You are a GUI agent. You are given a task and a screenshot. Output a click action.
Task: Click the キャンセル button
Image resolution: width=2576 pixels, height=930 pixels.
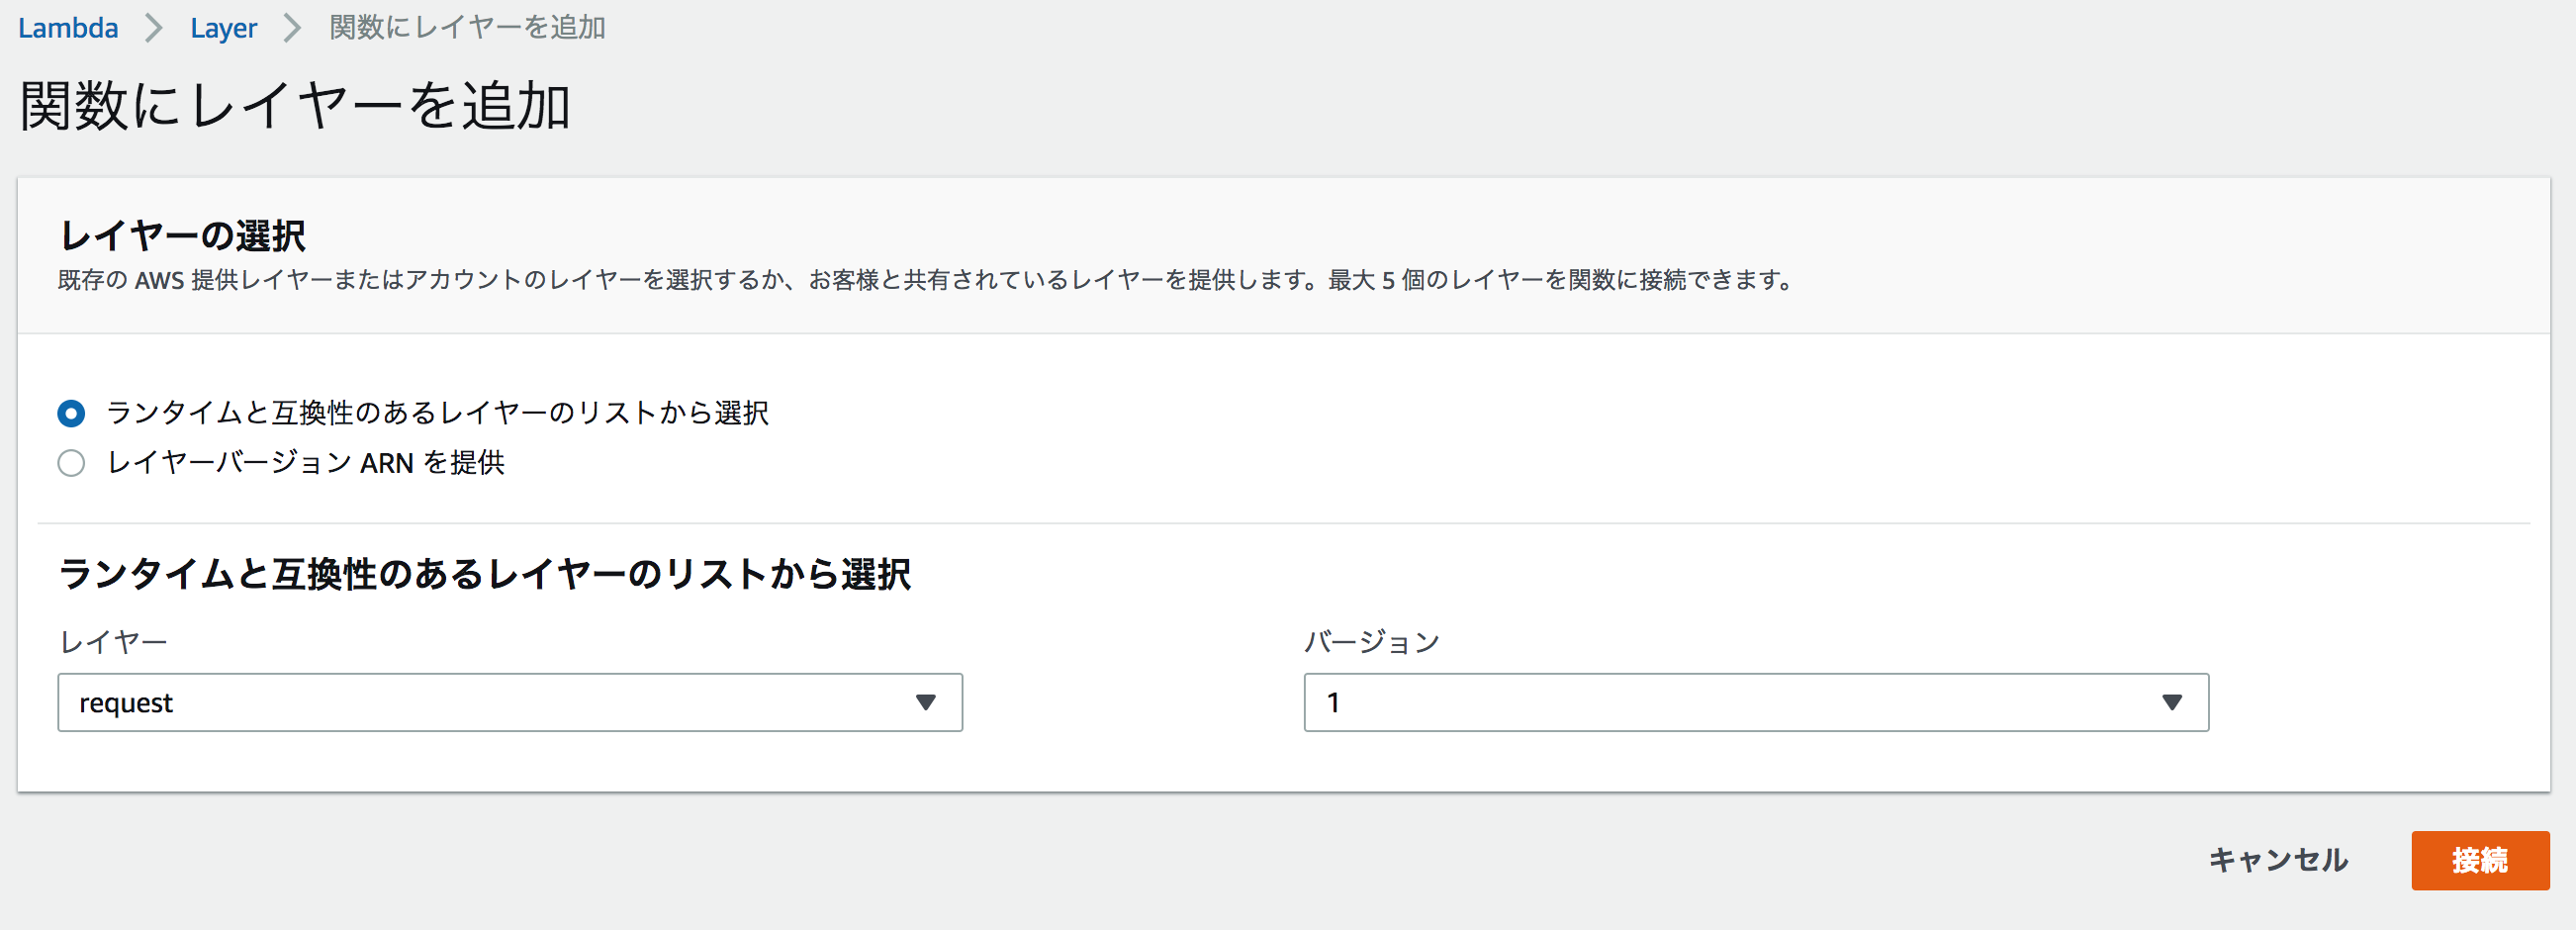[x=2280, y=860]
